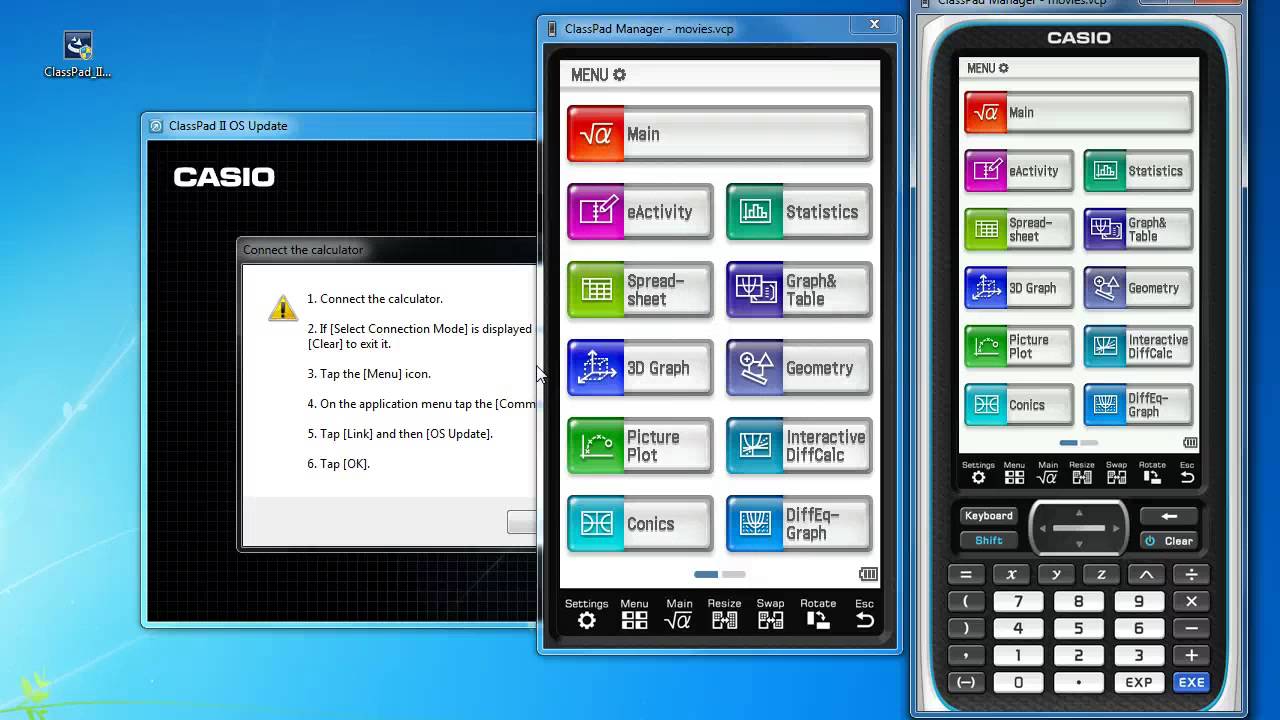The image size is (1280, 720).
Task: Open 3D Graph on right calculator skin
Action: pyautogui.click(x=1019, y=288)
